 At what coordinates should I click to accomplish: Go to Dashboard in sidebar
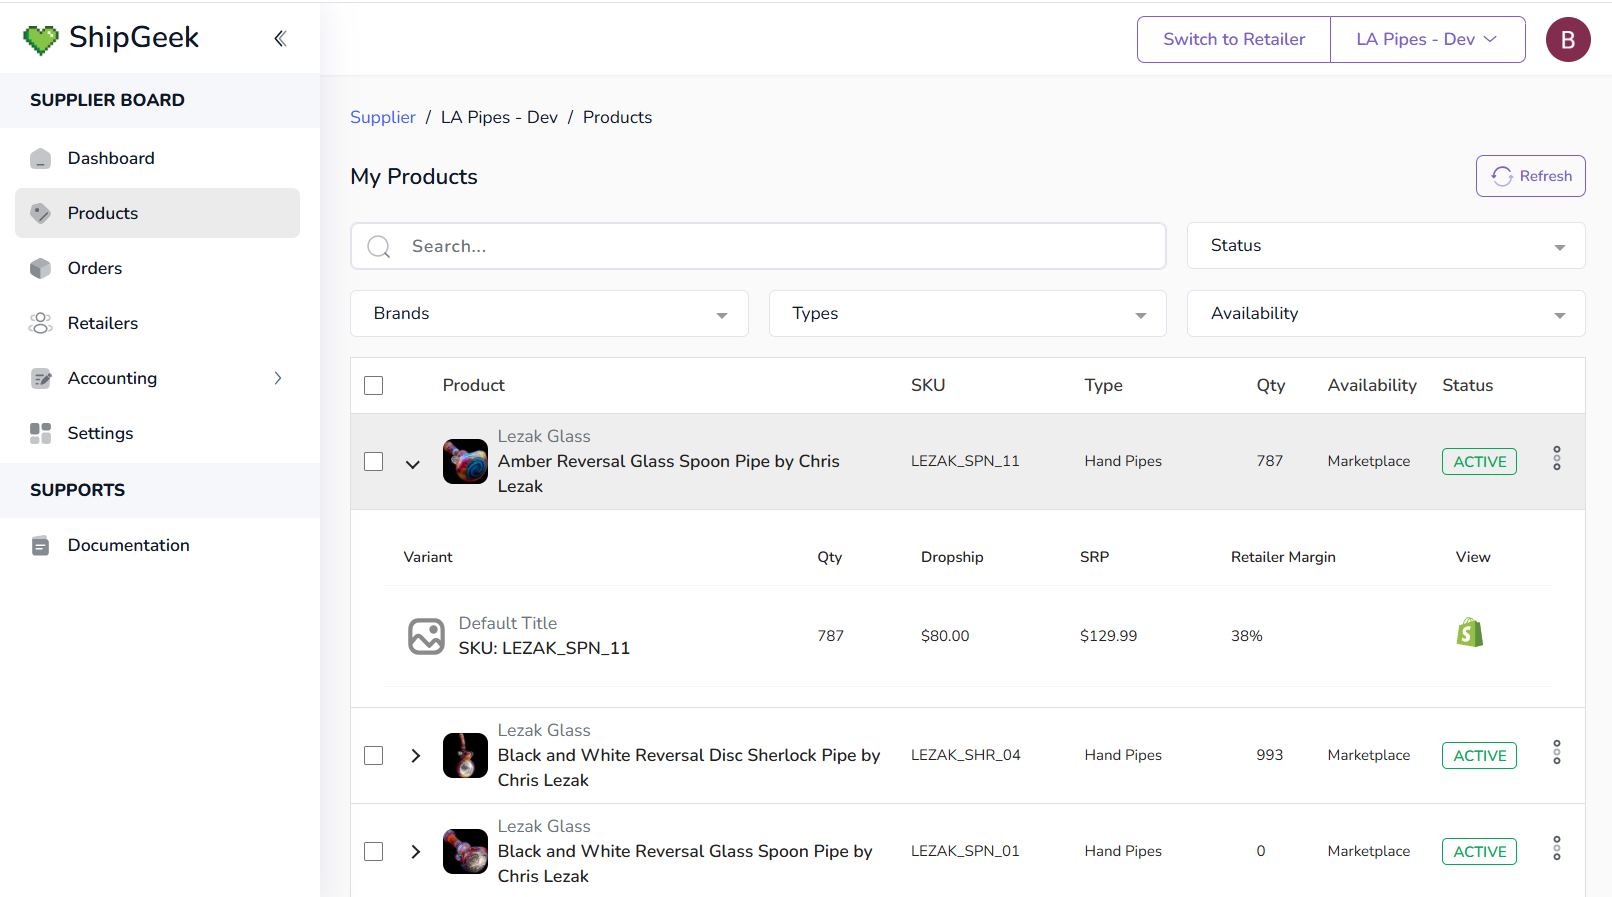pyautogui.click(x=157, y=158)
